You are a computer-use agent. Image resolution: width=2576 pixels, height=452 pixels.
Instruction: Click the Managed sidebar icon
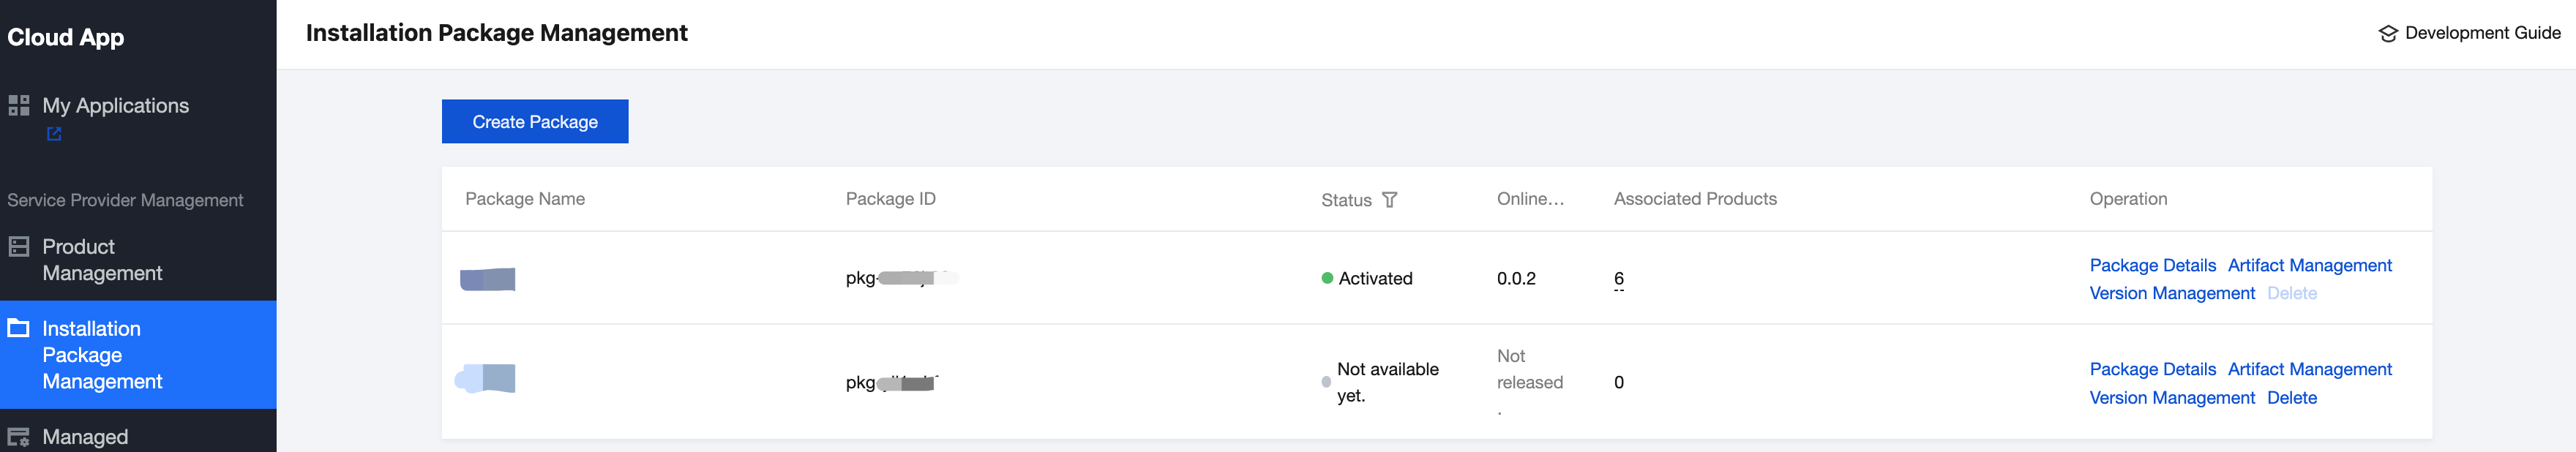point(19,437)
